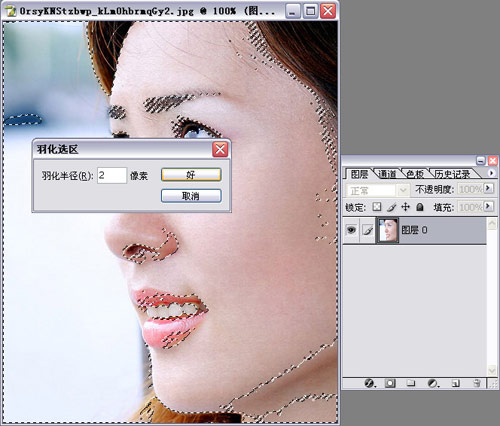
Task: Expand the 填充 fill slider arrow
Action: pos(488,207)
